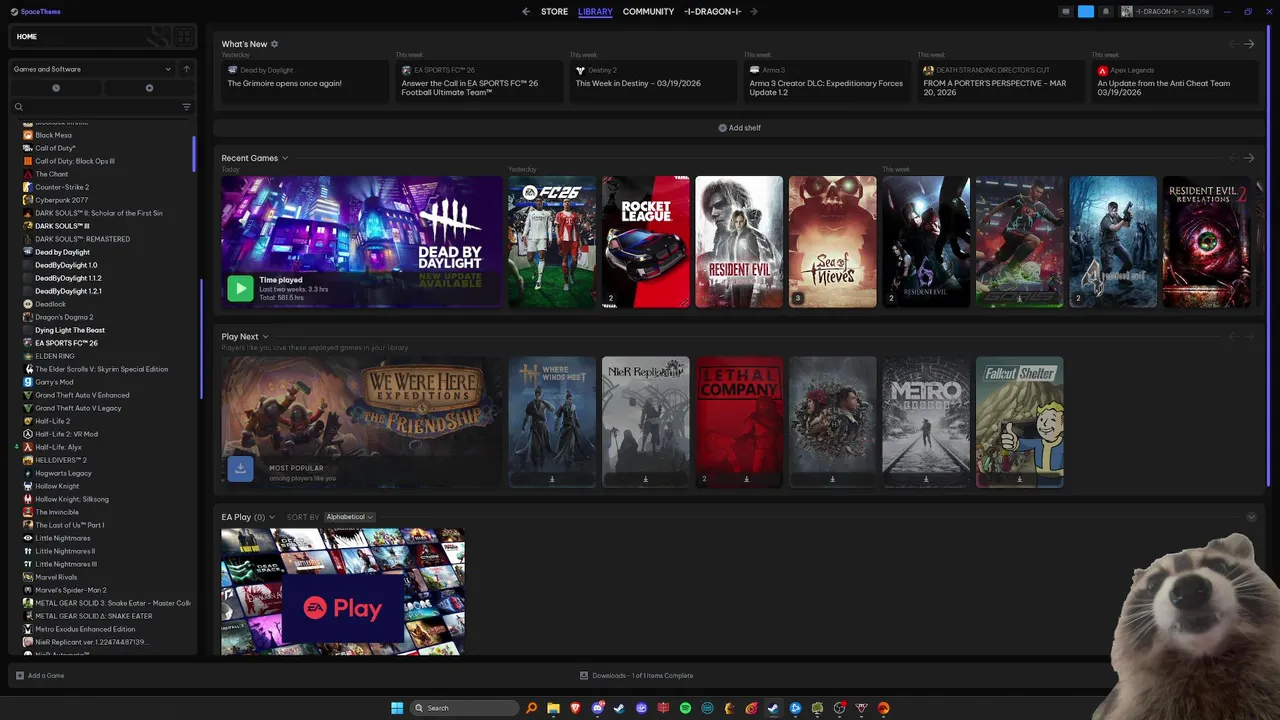Image resolution: width=1280 pixels, height=720 pixels.
Task: Select Counter-Strike 2 in library list
Action: coord(62,187)
